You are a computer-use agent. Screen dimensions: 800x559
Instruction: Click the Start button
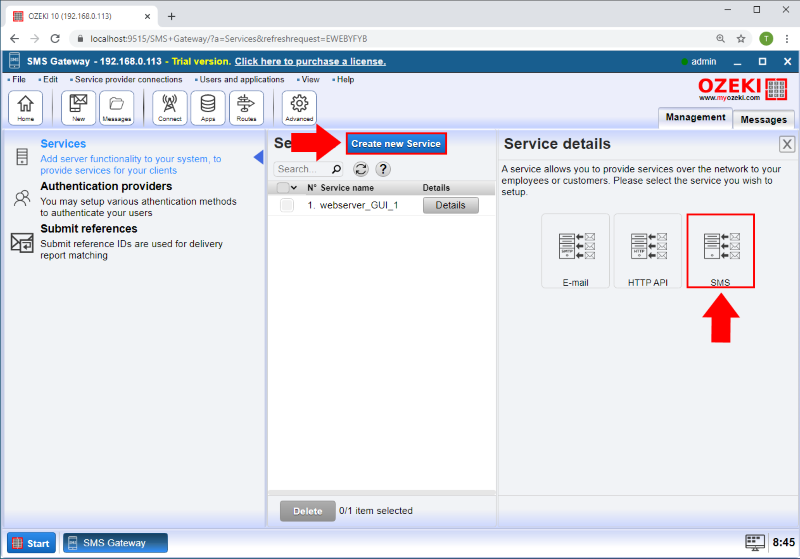[x=31, y=543]
